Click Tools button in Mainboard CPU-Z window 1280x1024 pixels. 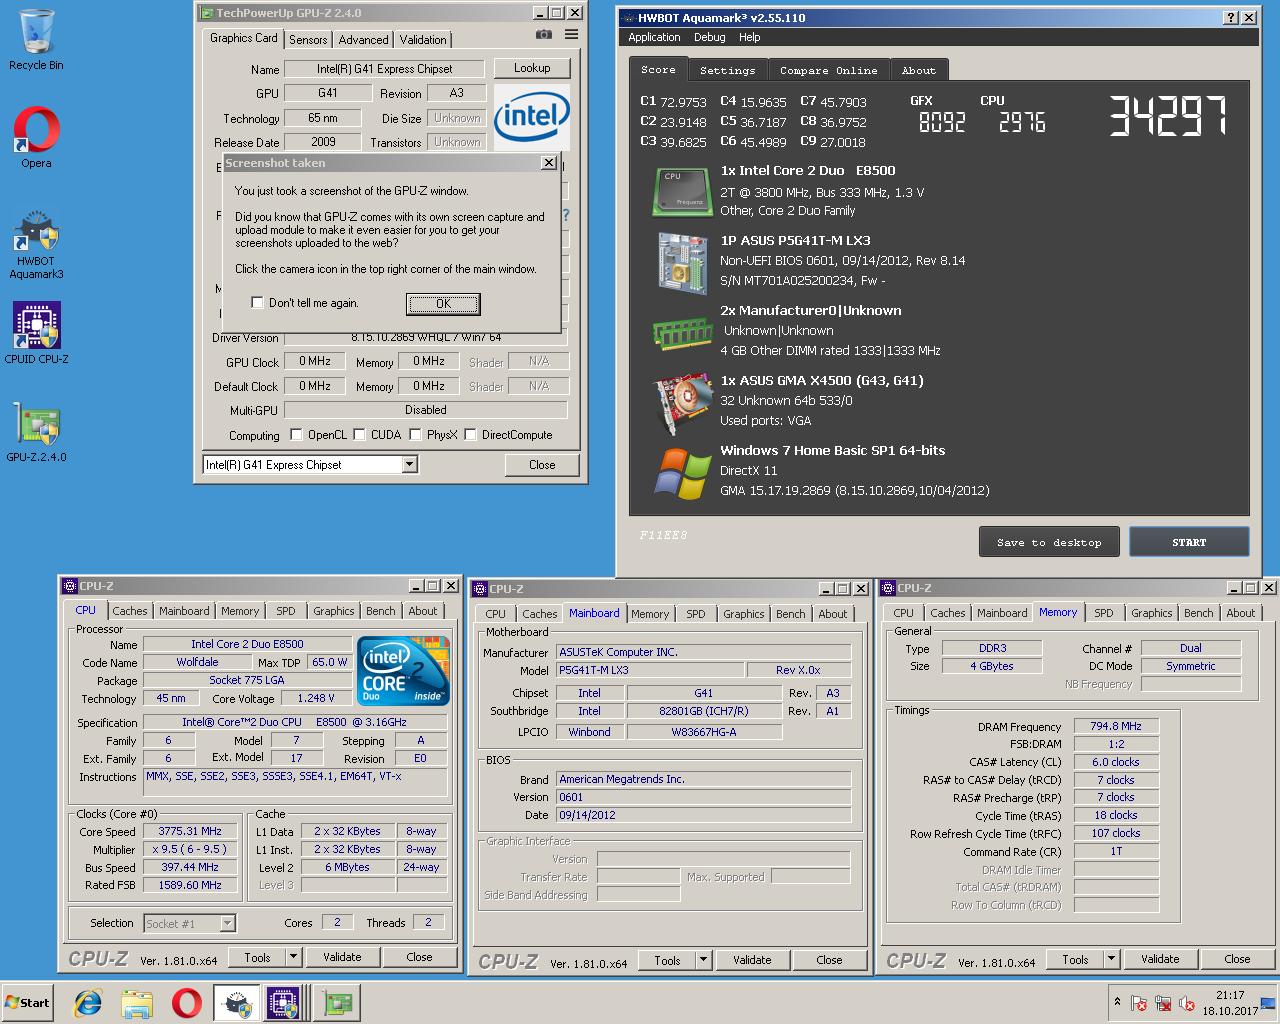pyautogui.click(x=667, y=960)
